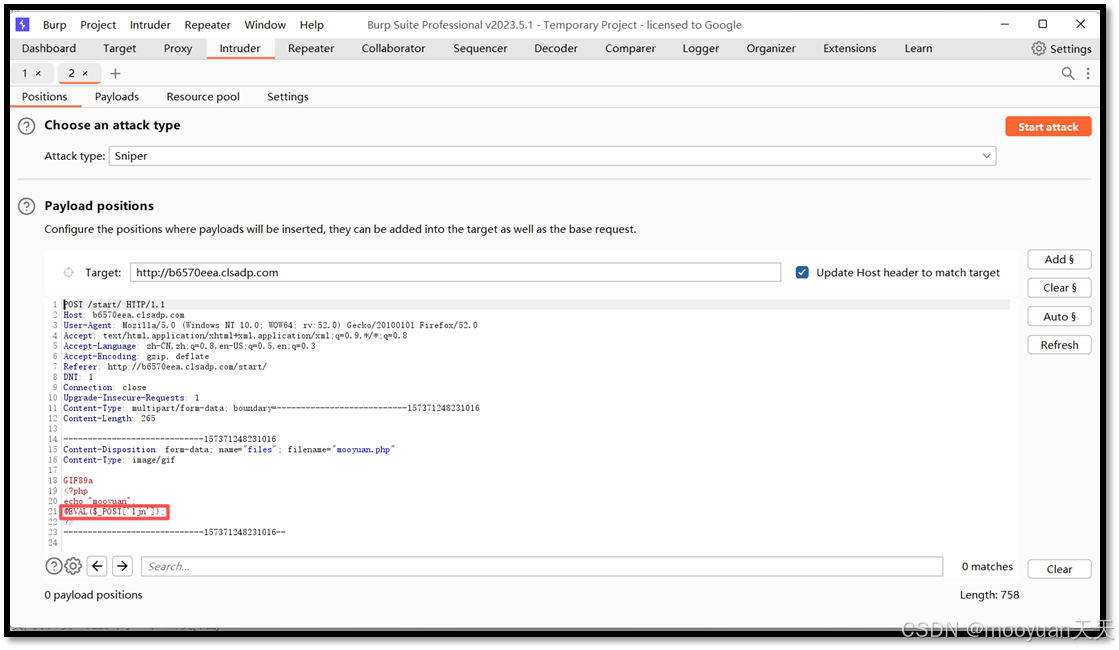Select the main Intruder tab
This screenshot has width=1119, height=650.
[240, 49]
